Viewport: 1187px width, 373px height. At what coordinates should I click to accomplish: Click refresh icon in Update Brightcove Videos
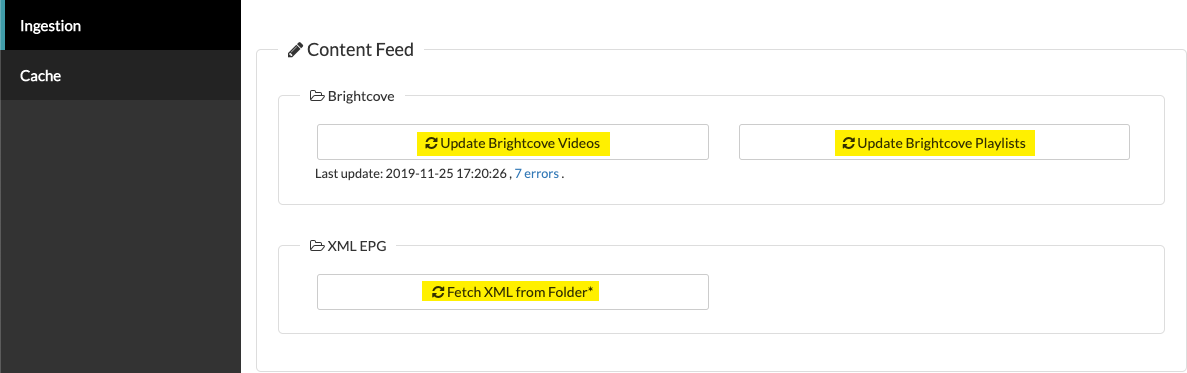pos(431,142)
